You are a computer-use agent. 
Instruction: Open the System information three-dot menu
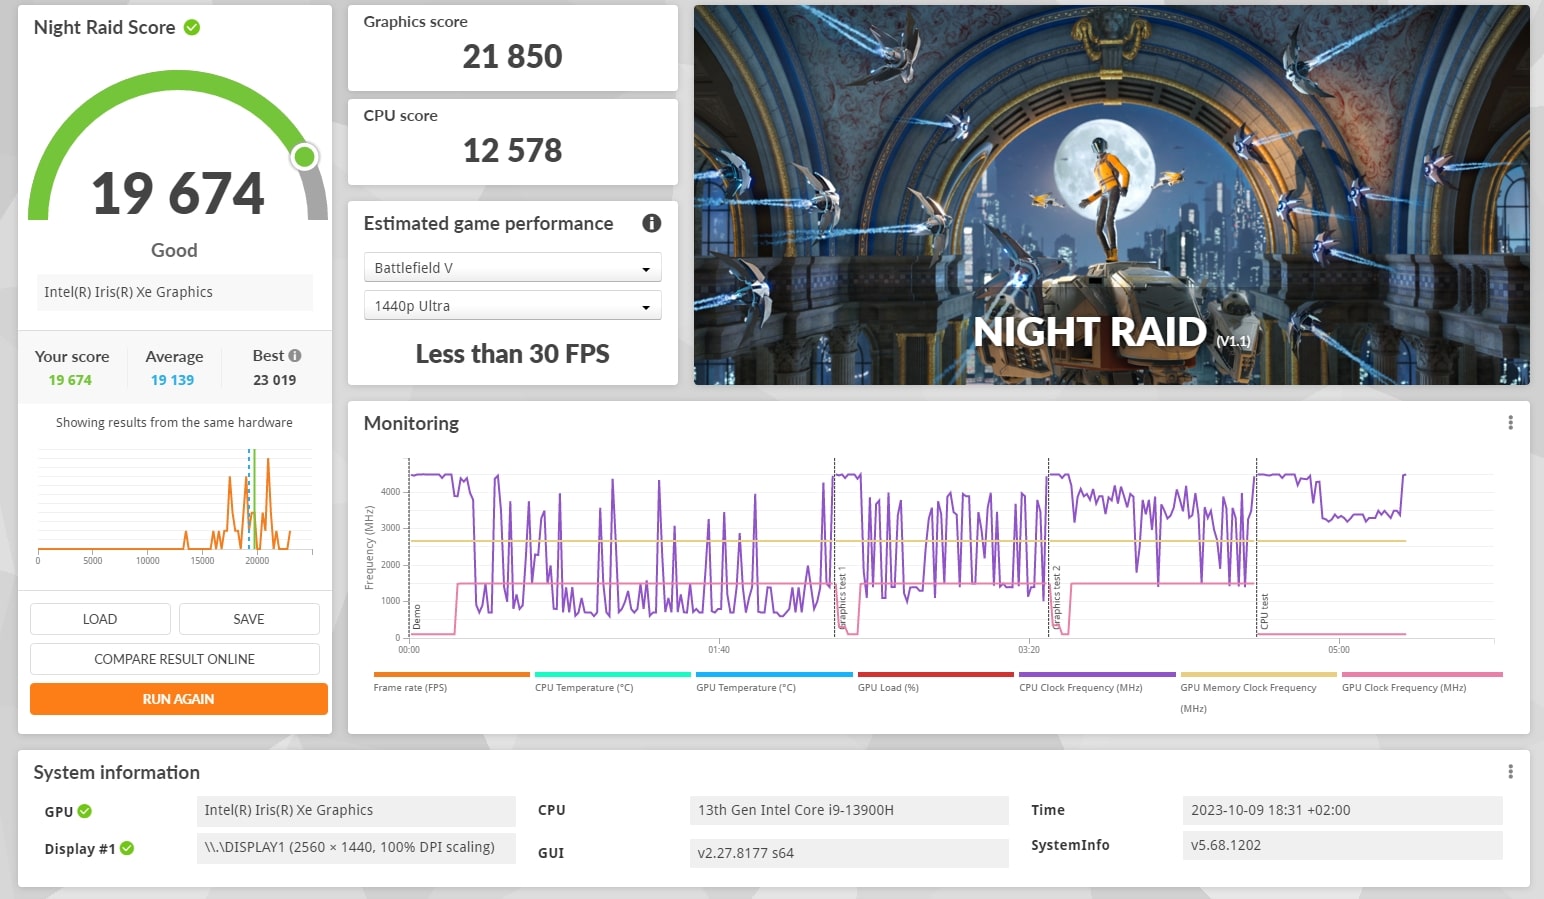click(x=1510, y=772)
